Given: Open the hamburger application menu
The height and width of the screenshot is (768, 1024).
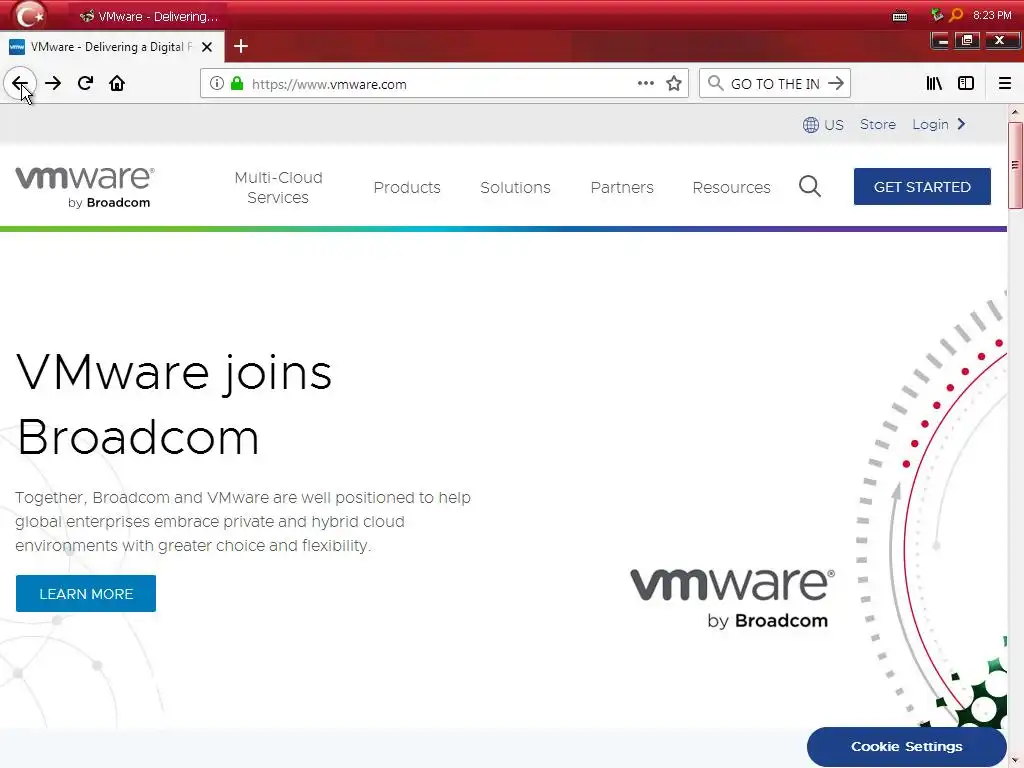Looking at the screenshot, I should point(1004,84).
